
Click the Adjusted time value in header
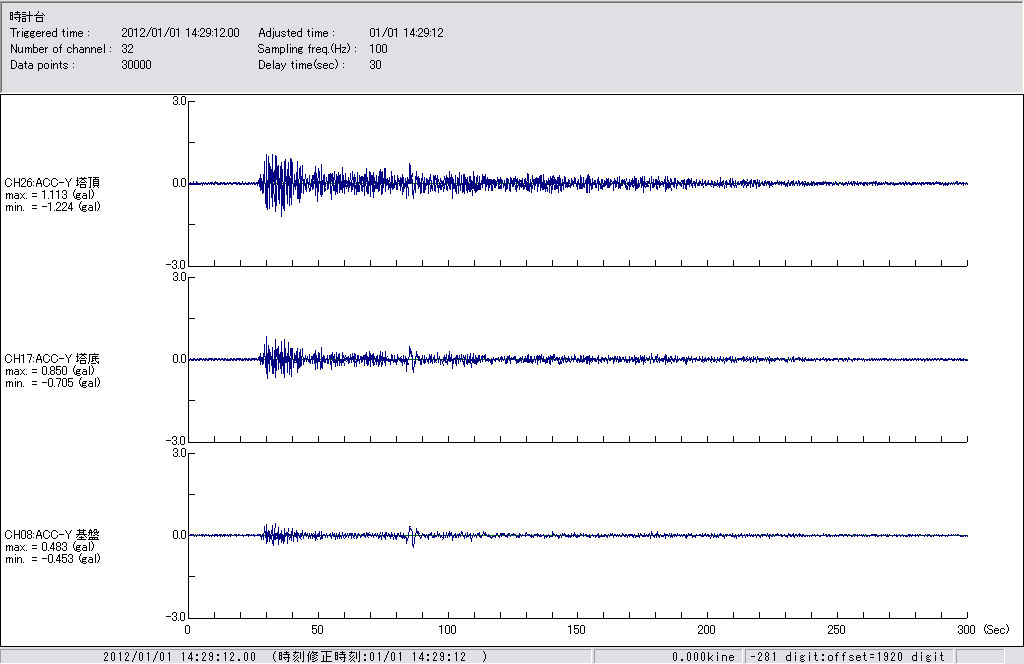(x=406, y=33)
